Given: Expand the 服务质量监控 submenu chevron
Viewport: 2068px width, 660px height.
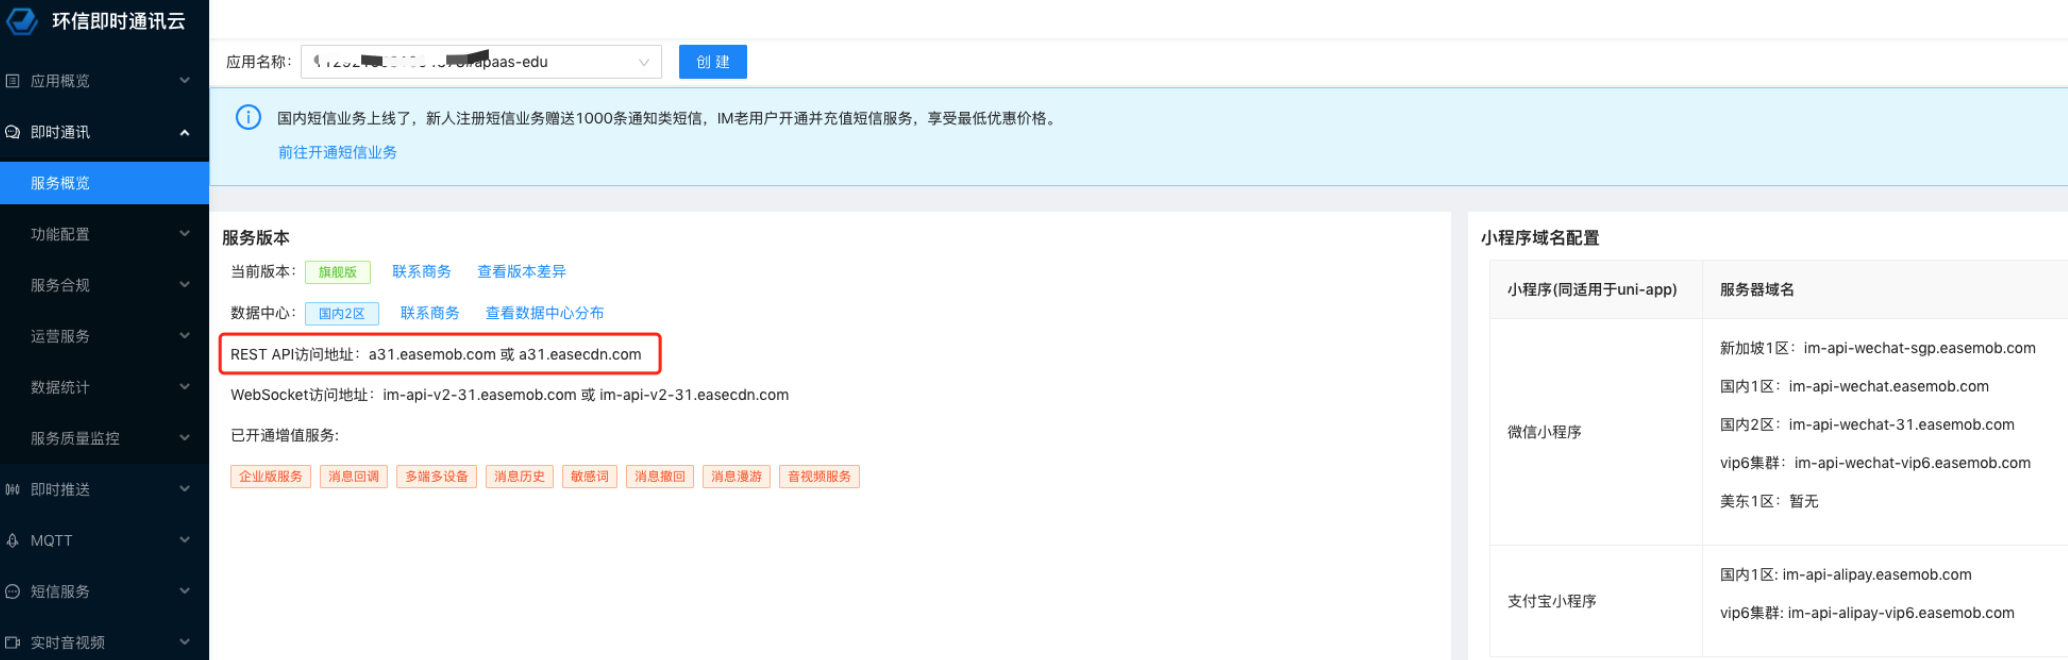Looking at the screenshot, I should 185,437.
